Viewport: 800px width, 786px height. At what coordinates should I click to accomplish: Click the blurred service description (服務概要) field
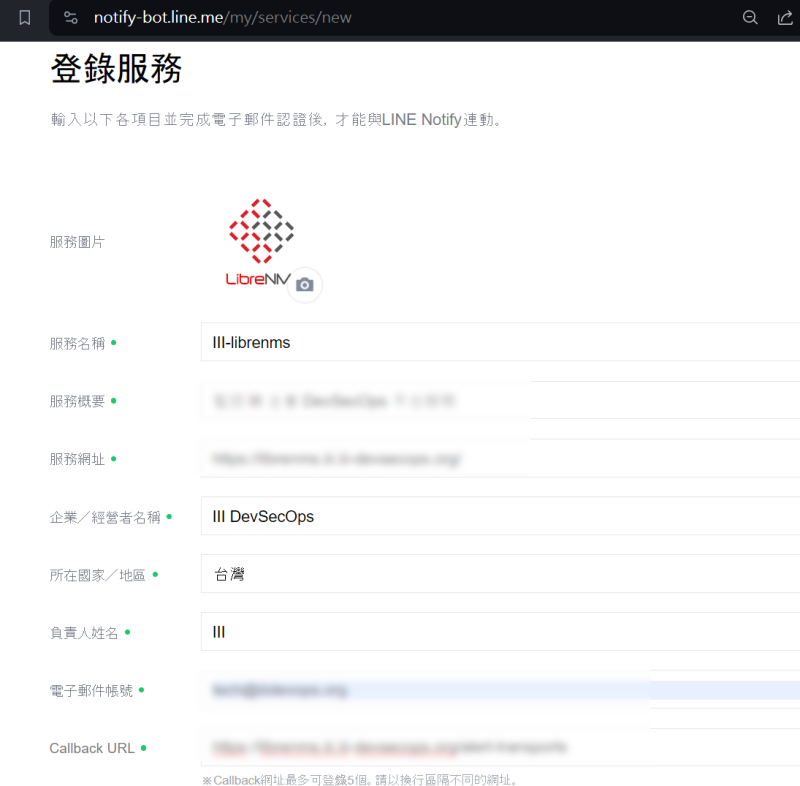pyautogui.click(x=501, y=400)
